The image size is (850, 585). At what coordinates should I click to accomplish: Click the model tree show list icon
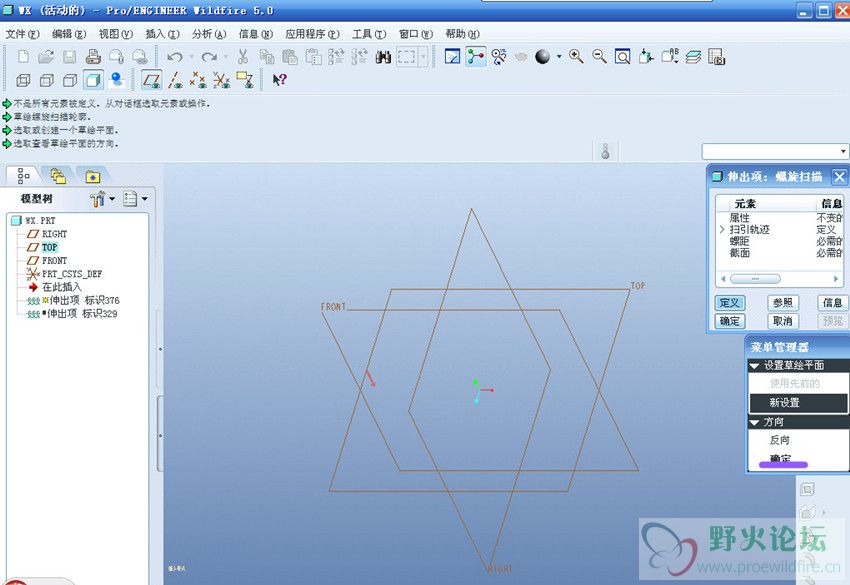tap(130, 199)
